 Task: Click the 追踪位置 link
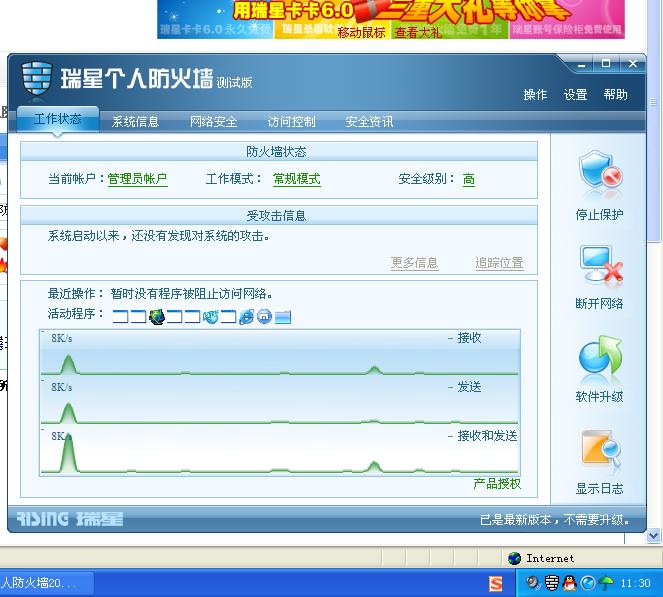[x=499, y=263]
